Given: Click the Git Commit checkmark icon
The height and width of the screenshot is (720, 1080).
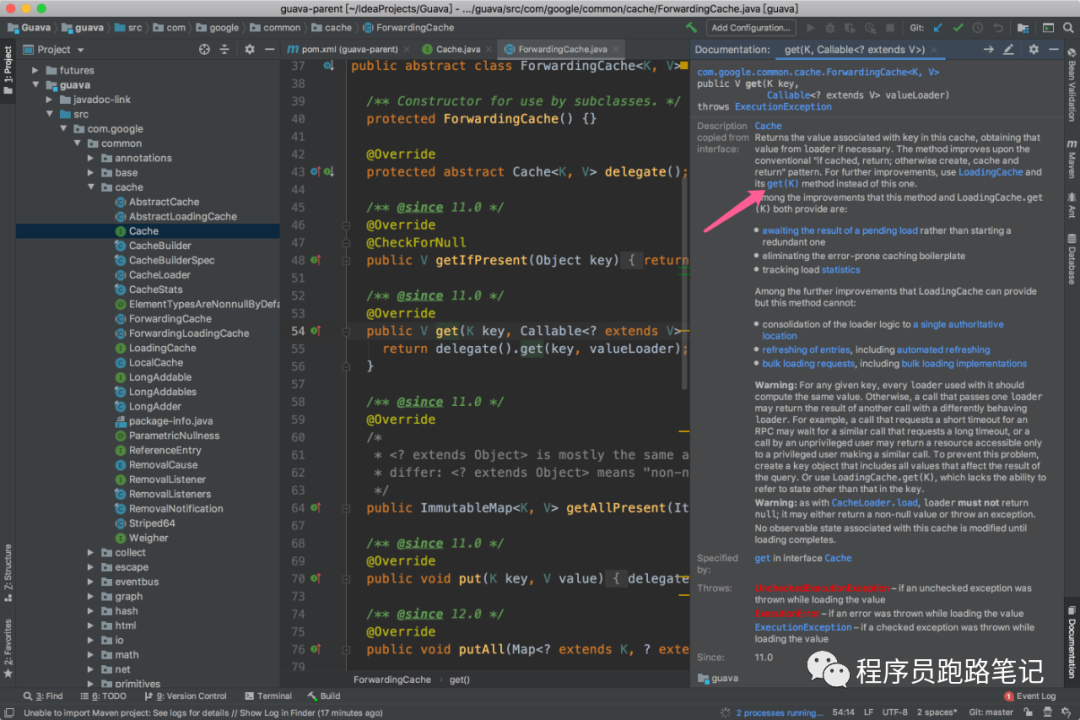Looking at the screenshot, I should pyautogui.click(x=958, y=28).
